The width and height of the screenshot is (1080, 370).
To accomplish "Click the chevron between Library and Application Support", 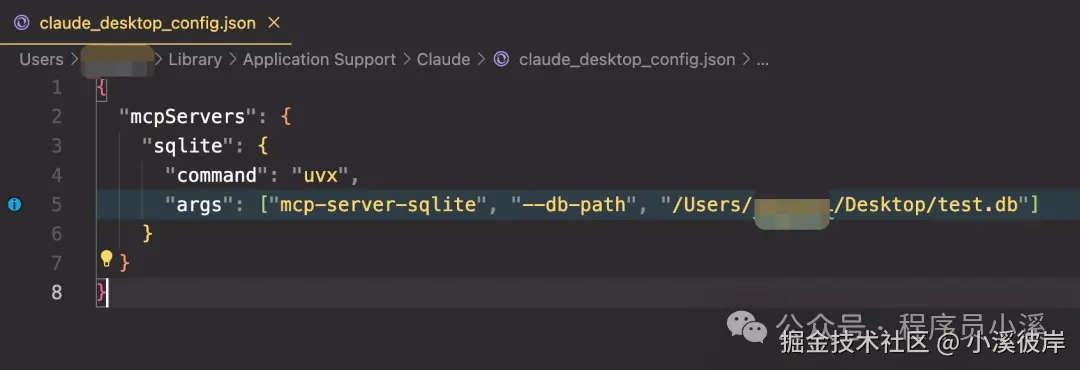I will pyautogui.click(x=232, y=61).
